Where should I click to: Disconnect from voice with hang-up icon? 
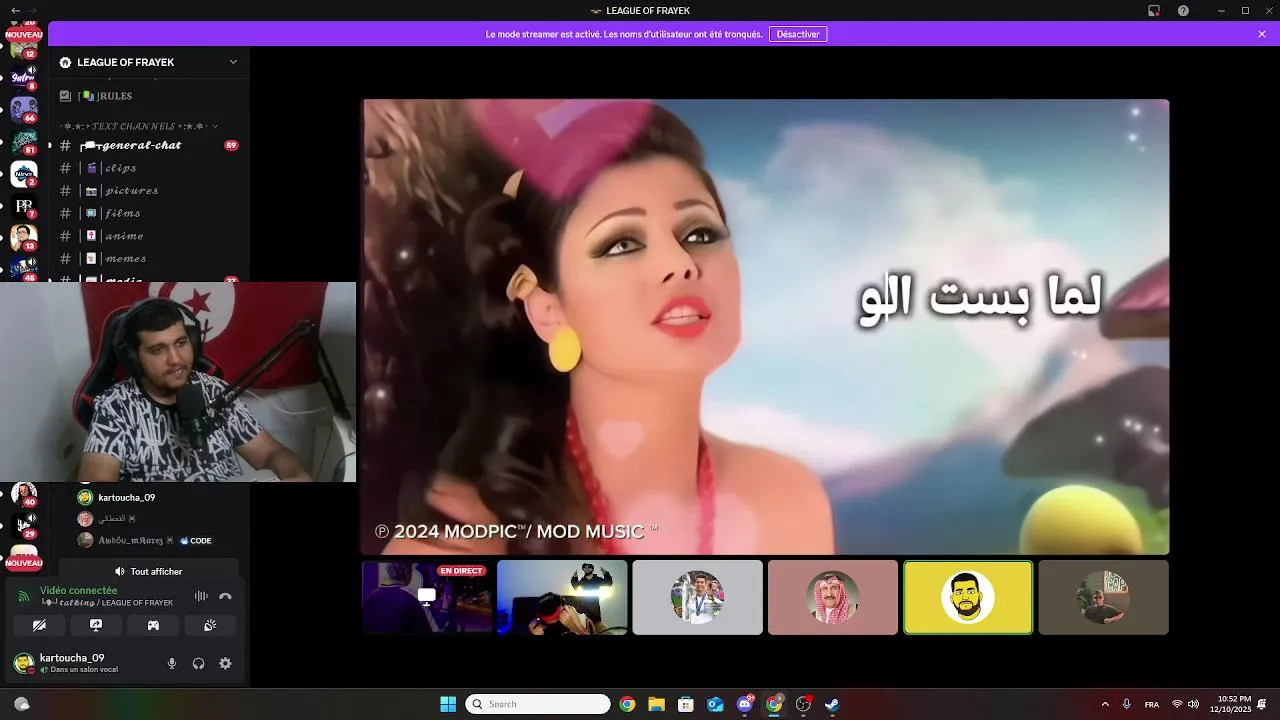pos(225,596)
